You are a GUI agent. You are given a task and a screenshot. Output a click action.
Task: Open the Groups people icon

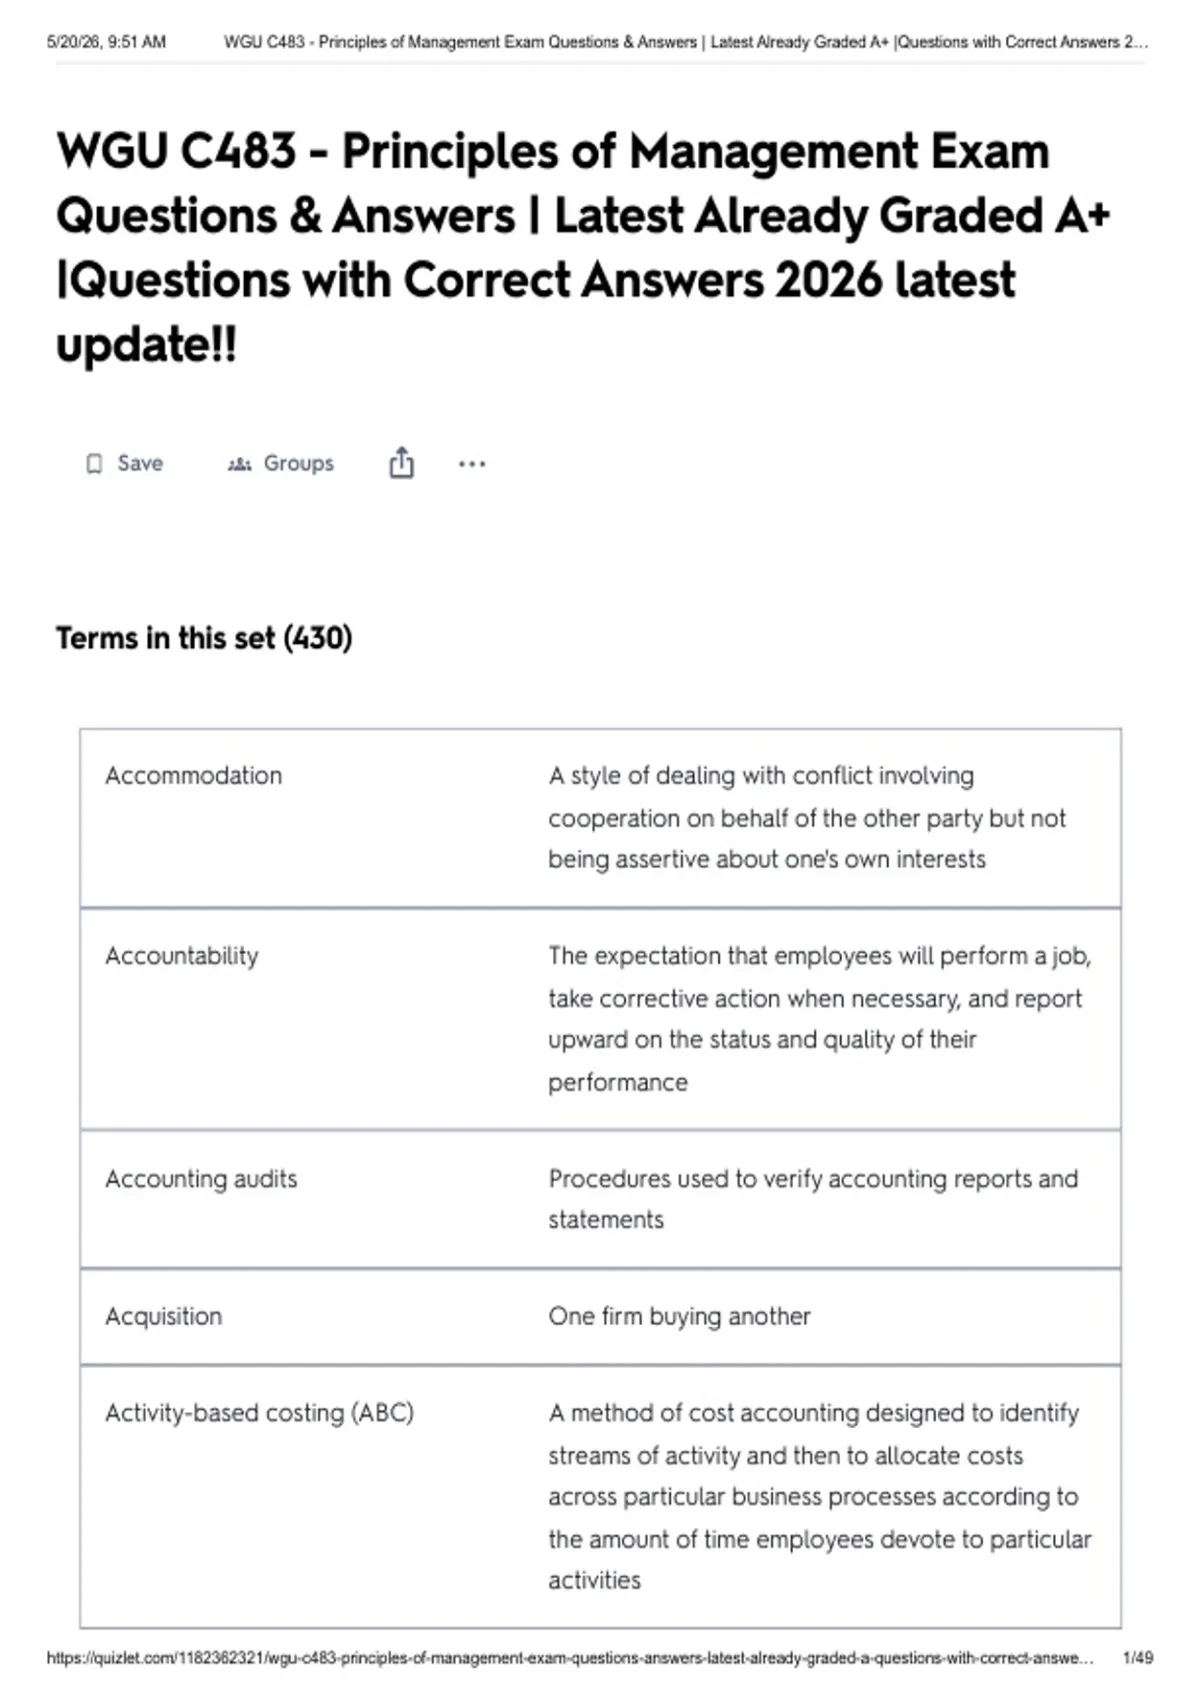tap(239, 464)
